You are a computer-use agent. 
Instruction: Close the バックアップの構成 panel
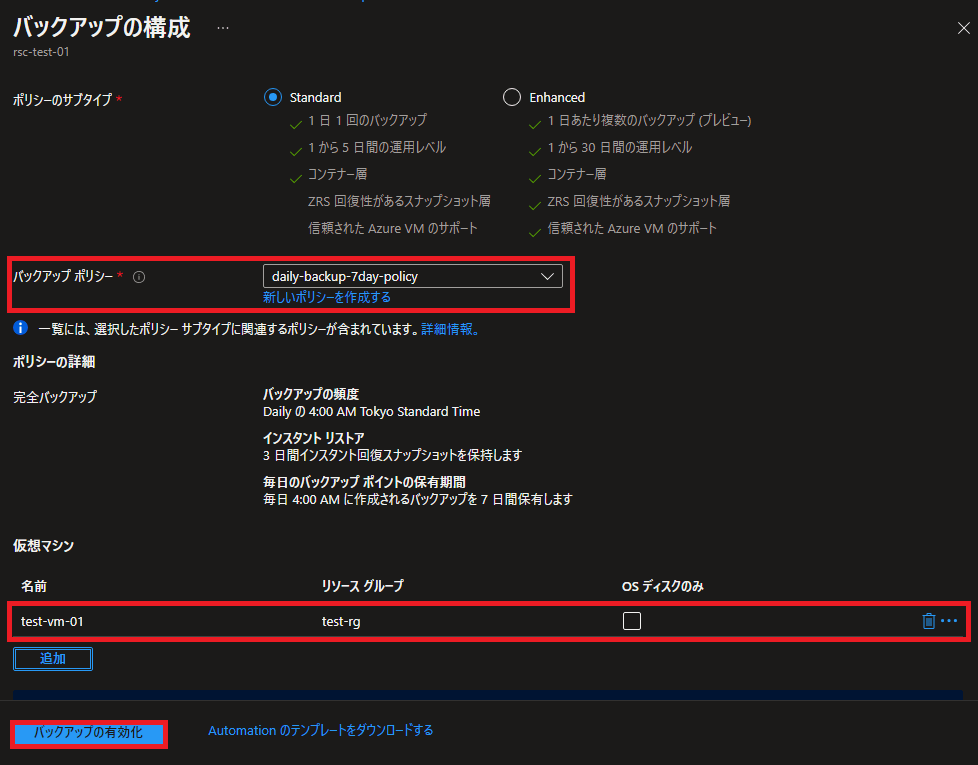[x=963, y=29]
